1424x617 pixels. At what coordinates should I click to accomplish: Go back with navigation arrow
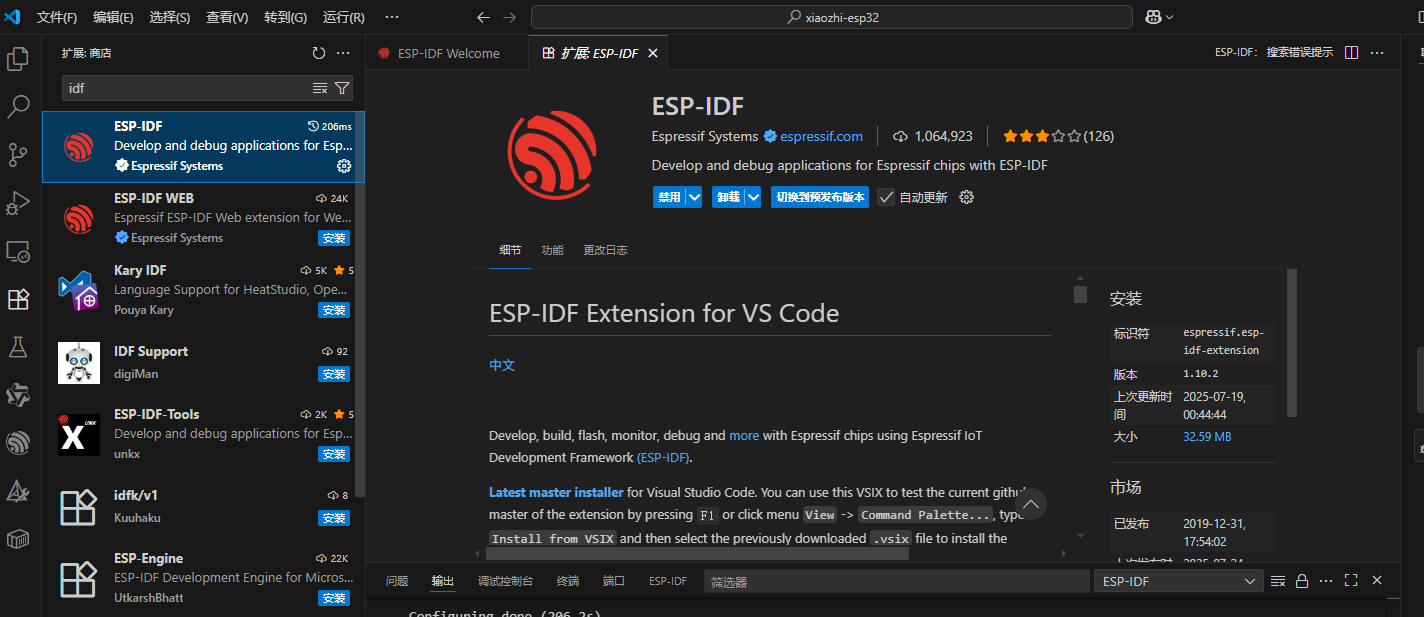pyautogui.click(x=484, y=17)
